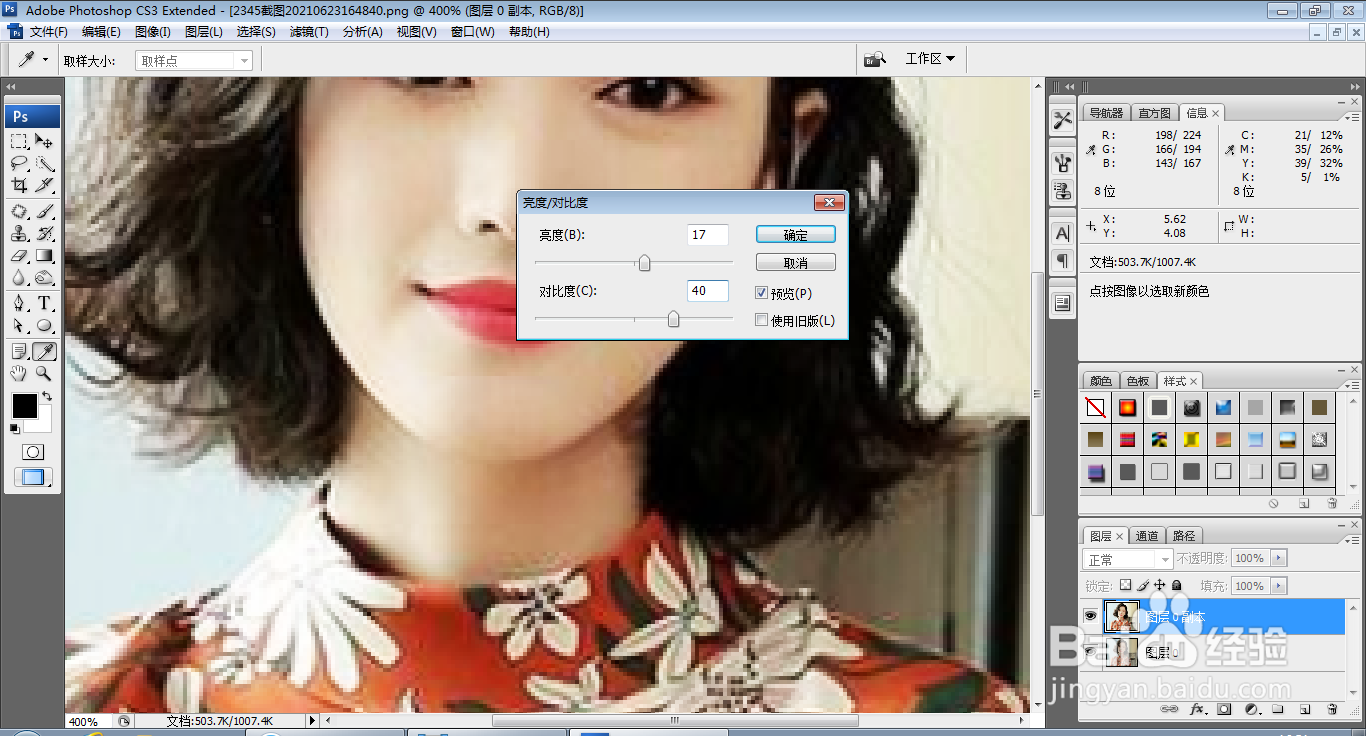Open the Paragraph panel dock icon
This screenshot has width=1366, height=736.
(x=1062, y=260)
